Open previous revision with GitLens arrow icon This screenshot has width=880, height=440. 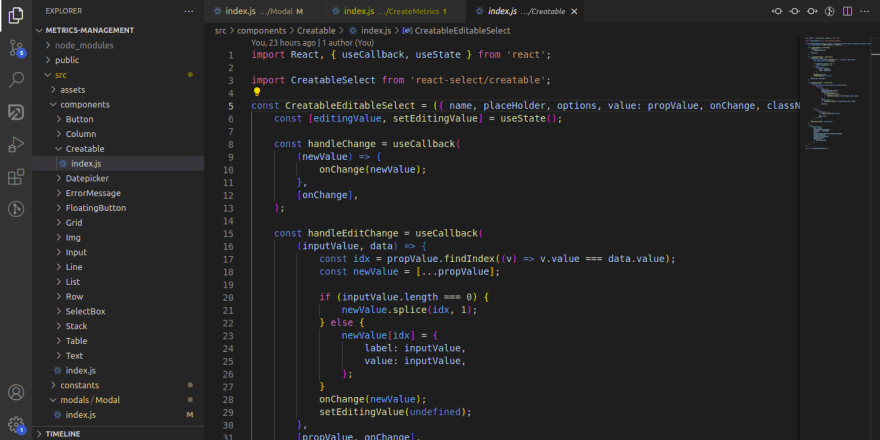pos(777,11)
